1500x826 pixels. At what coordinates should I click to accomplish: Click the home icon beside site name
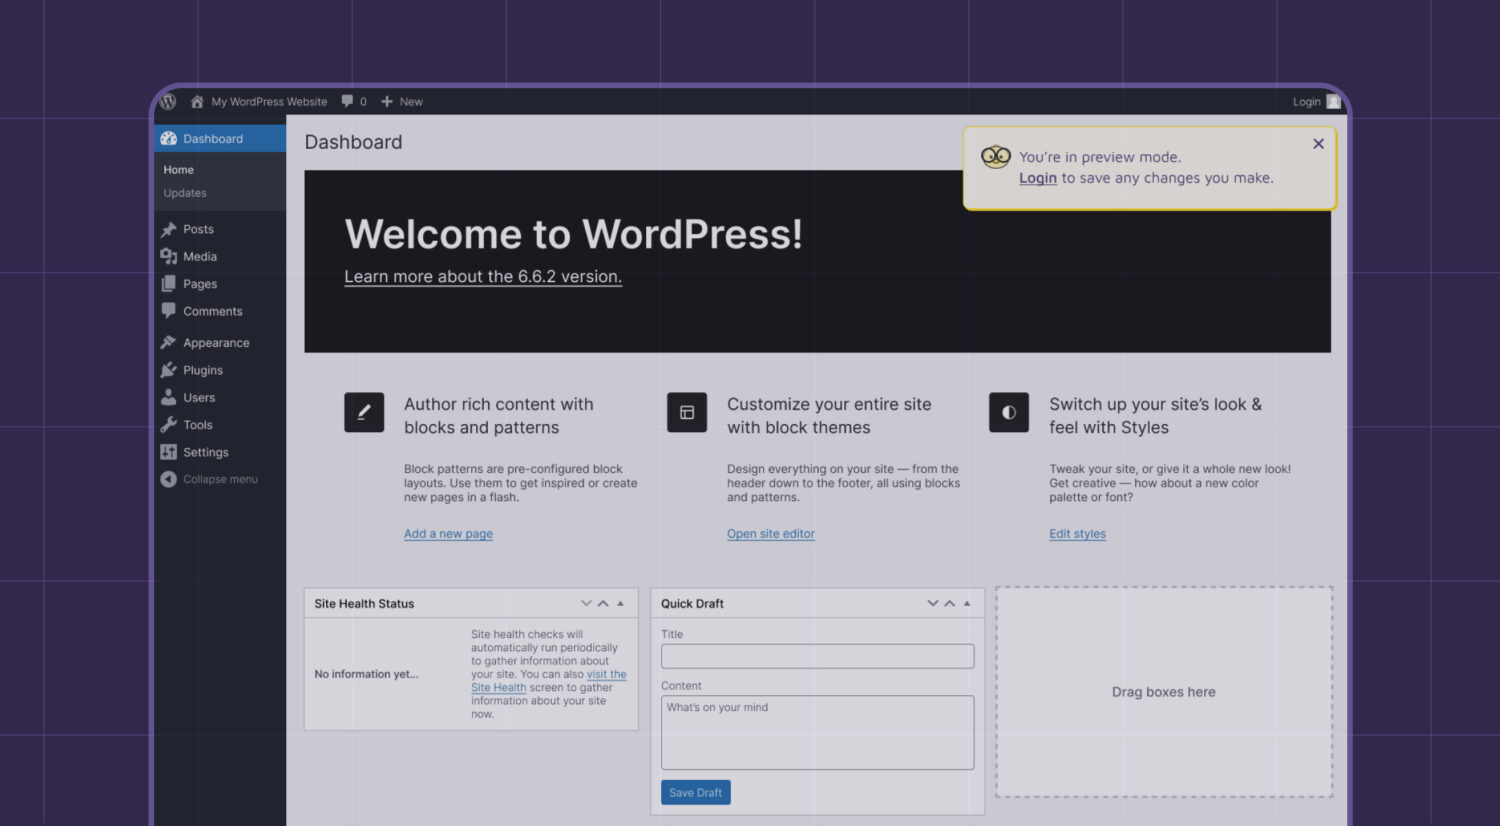pyautogui.click(x=197, y=102)
